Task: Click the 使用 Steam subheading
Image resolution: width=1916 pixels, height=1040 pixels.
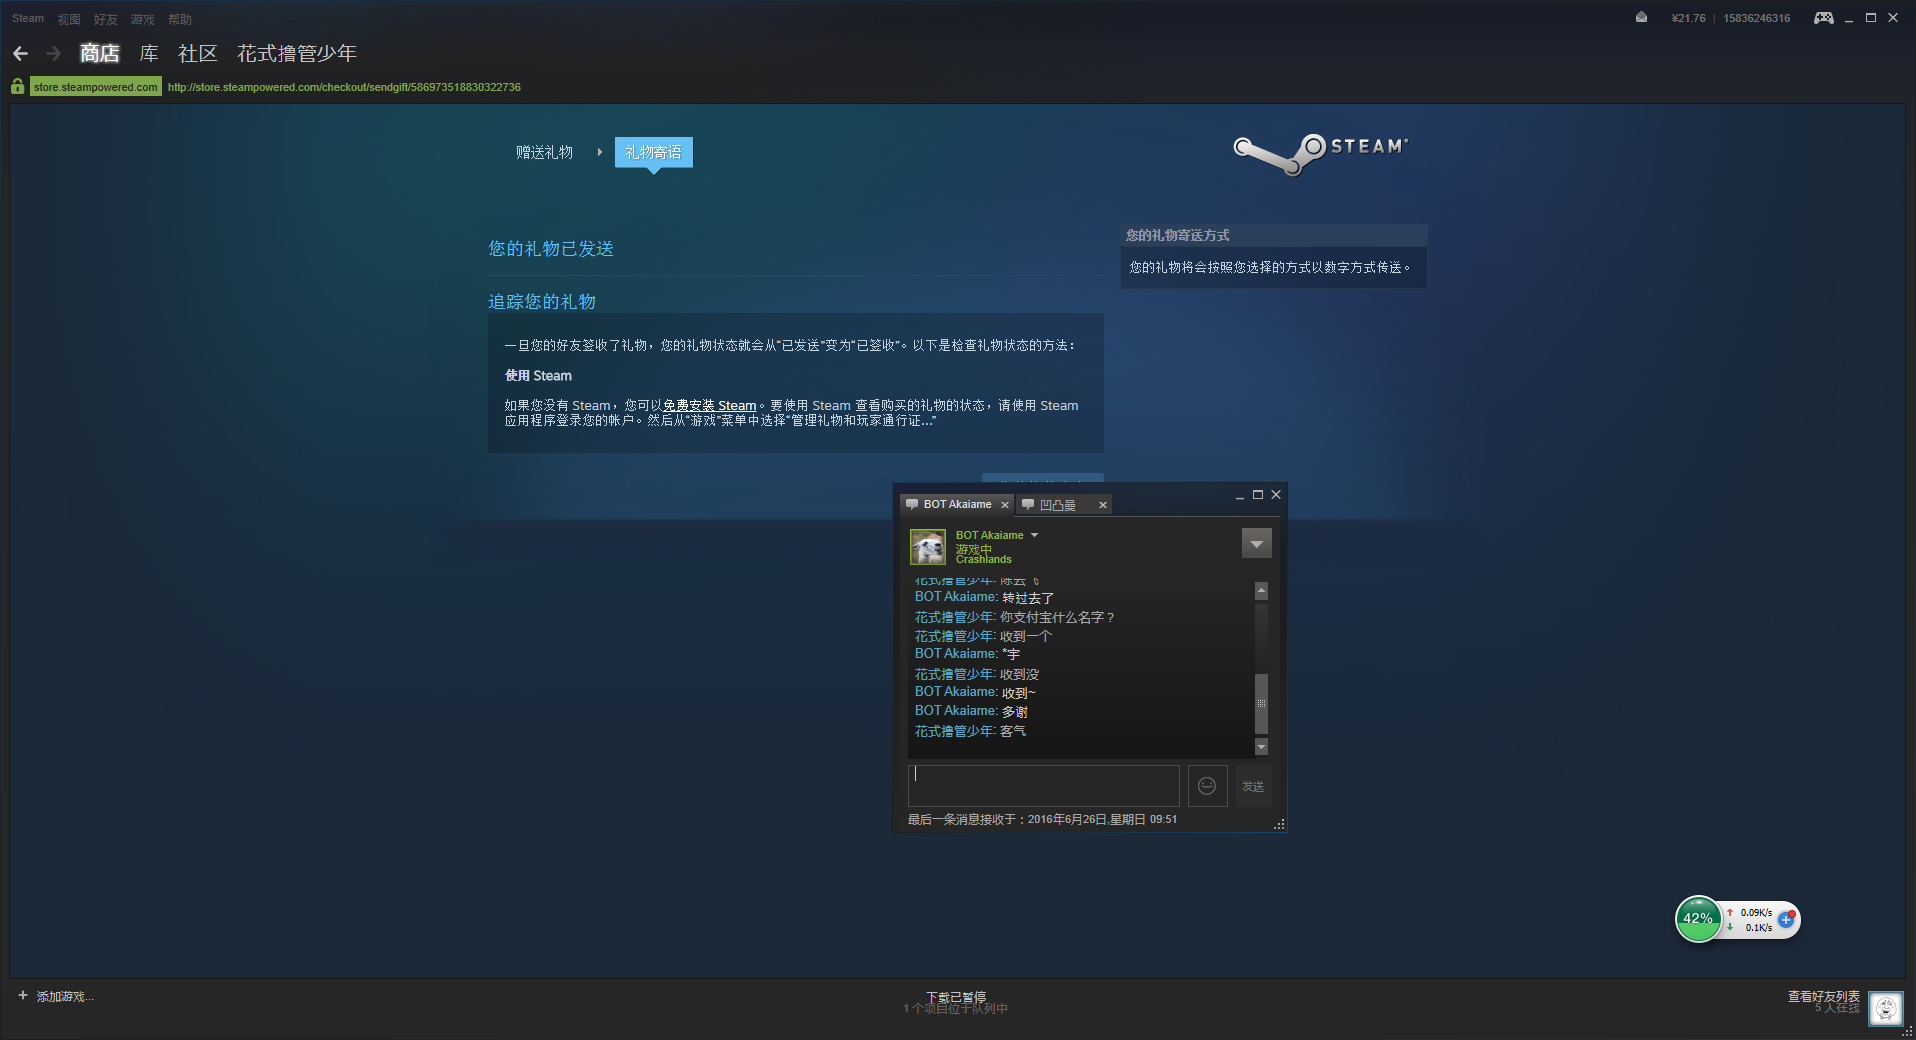Action: click(538, 375)
